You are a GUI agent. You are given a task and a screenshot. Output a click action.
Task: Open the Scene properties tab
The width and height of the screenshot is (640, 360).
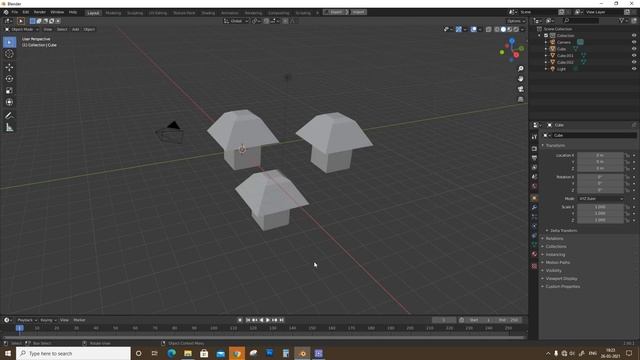534,177
